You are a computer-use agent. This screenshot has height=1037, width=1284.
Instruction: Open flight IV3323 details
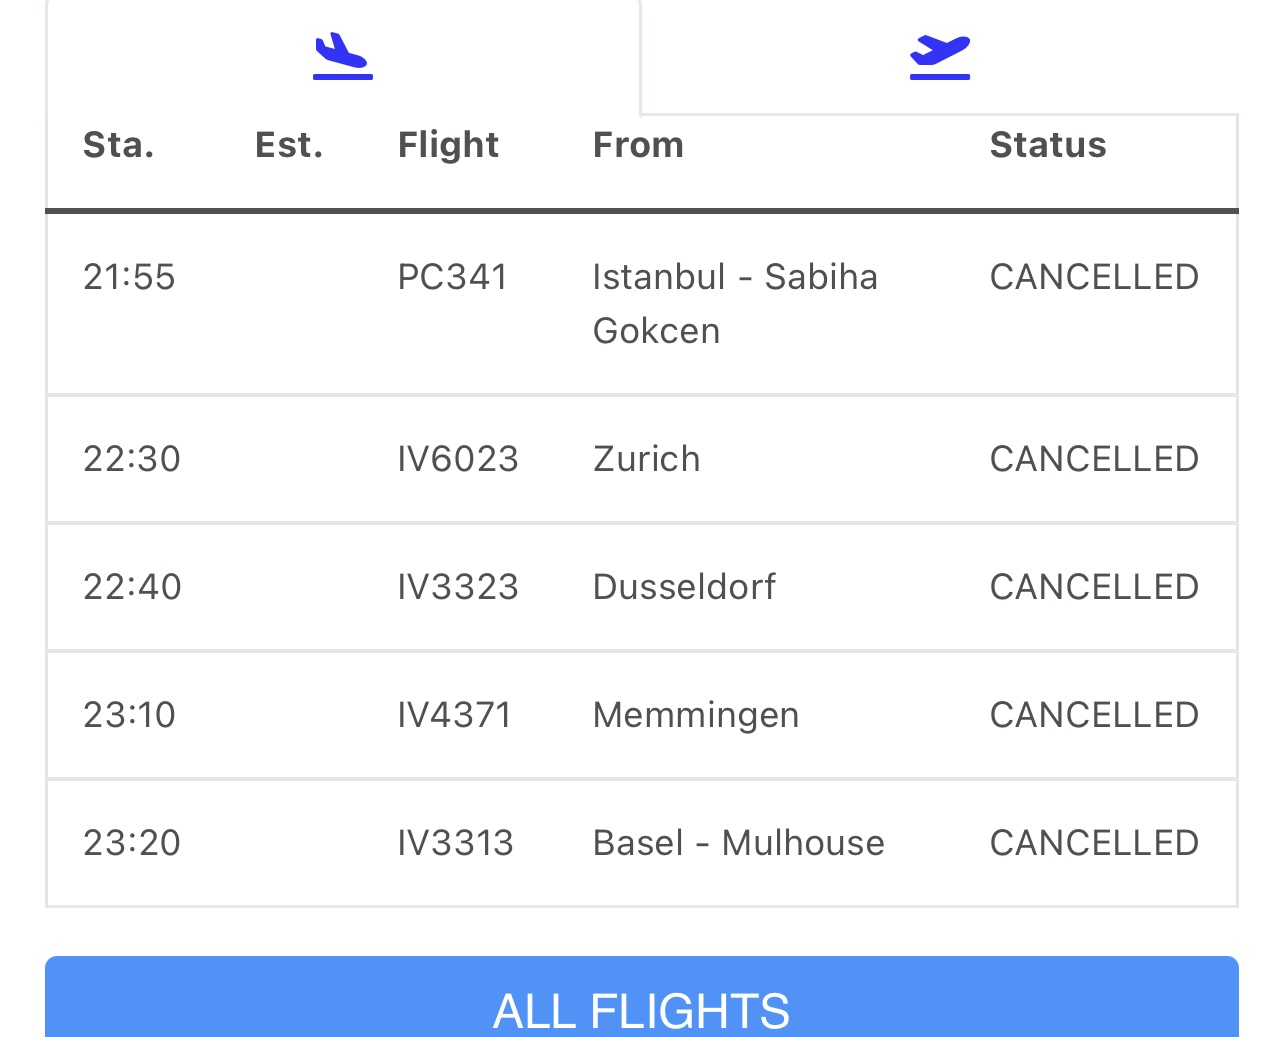tap(642, 587)
